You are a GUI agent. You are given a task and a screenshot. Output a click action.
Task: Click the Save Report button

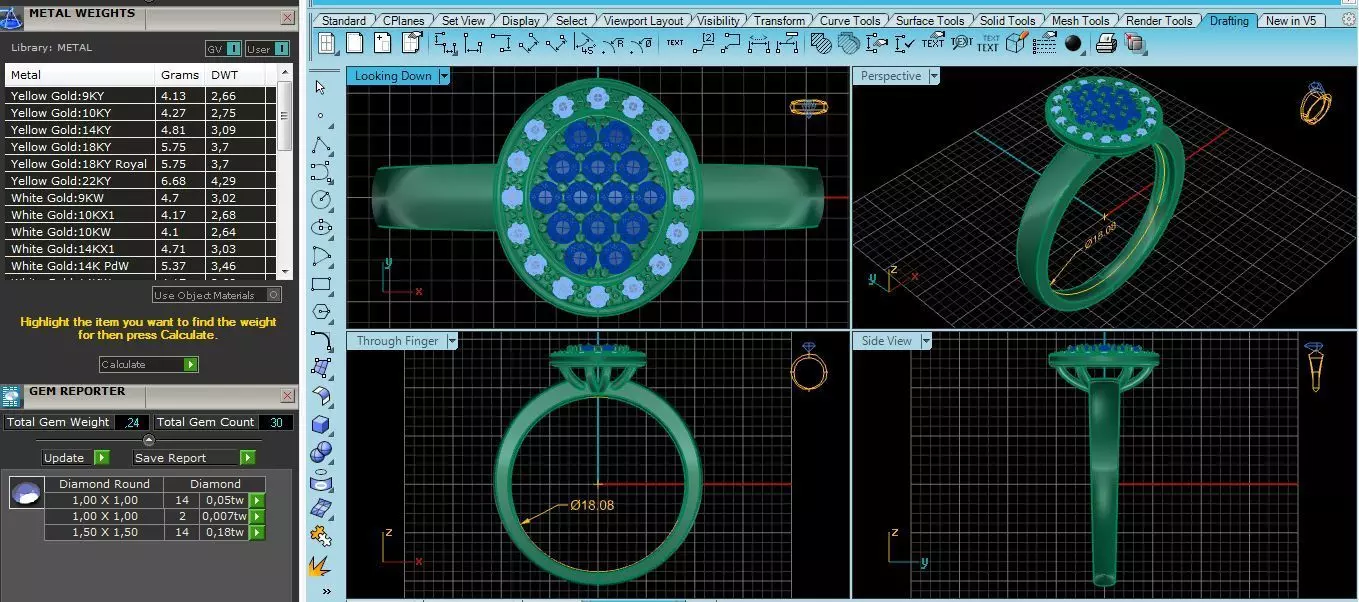tap(194, 457)
